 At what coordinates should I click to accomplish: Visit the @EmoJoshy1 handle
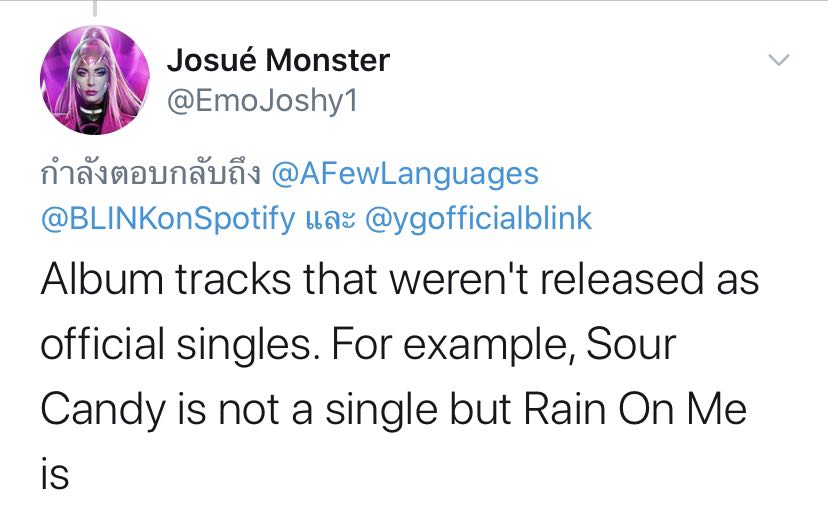262,102
